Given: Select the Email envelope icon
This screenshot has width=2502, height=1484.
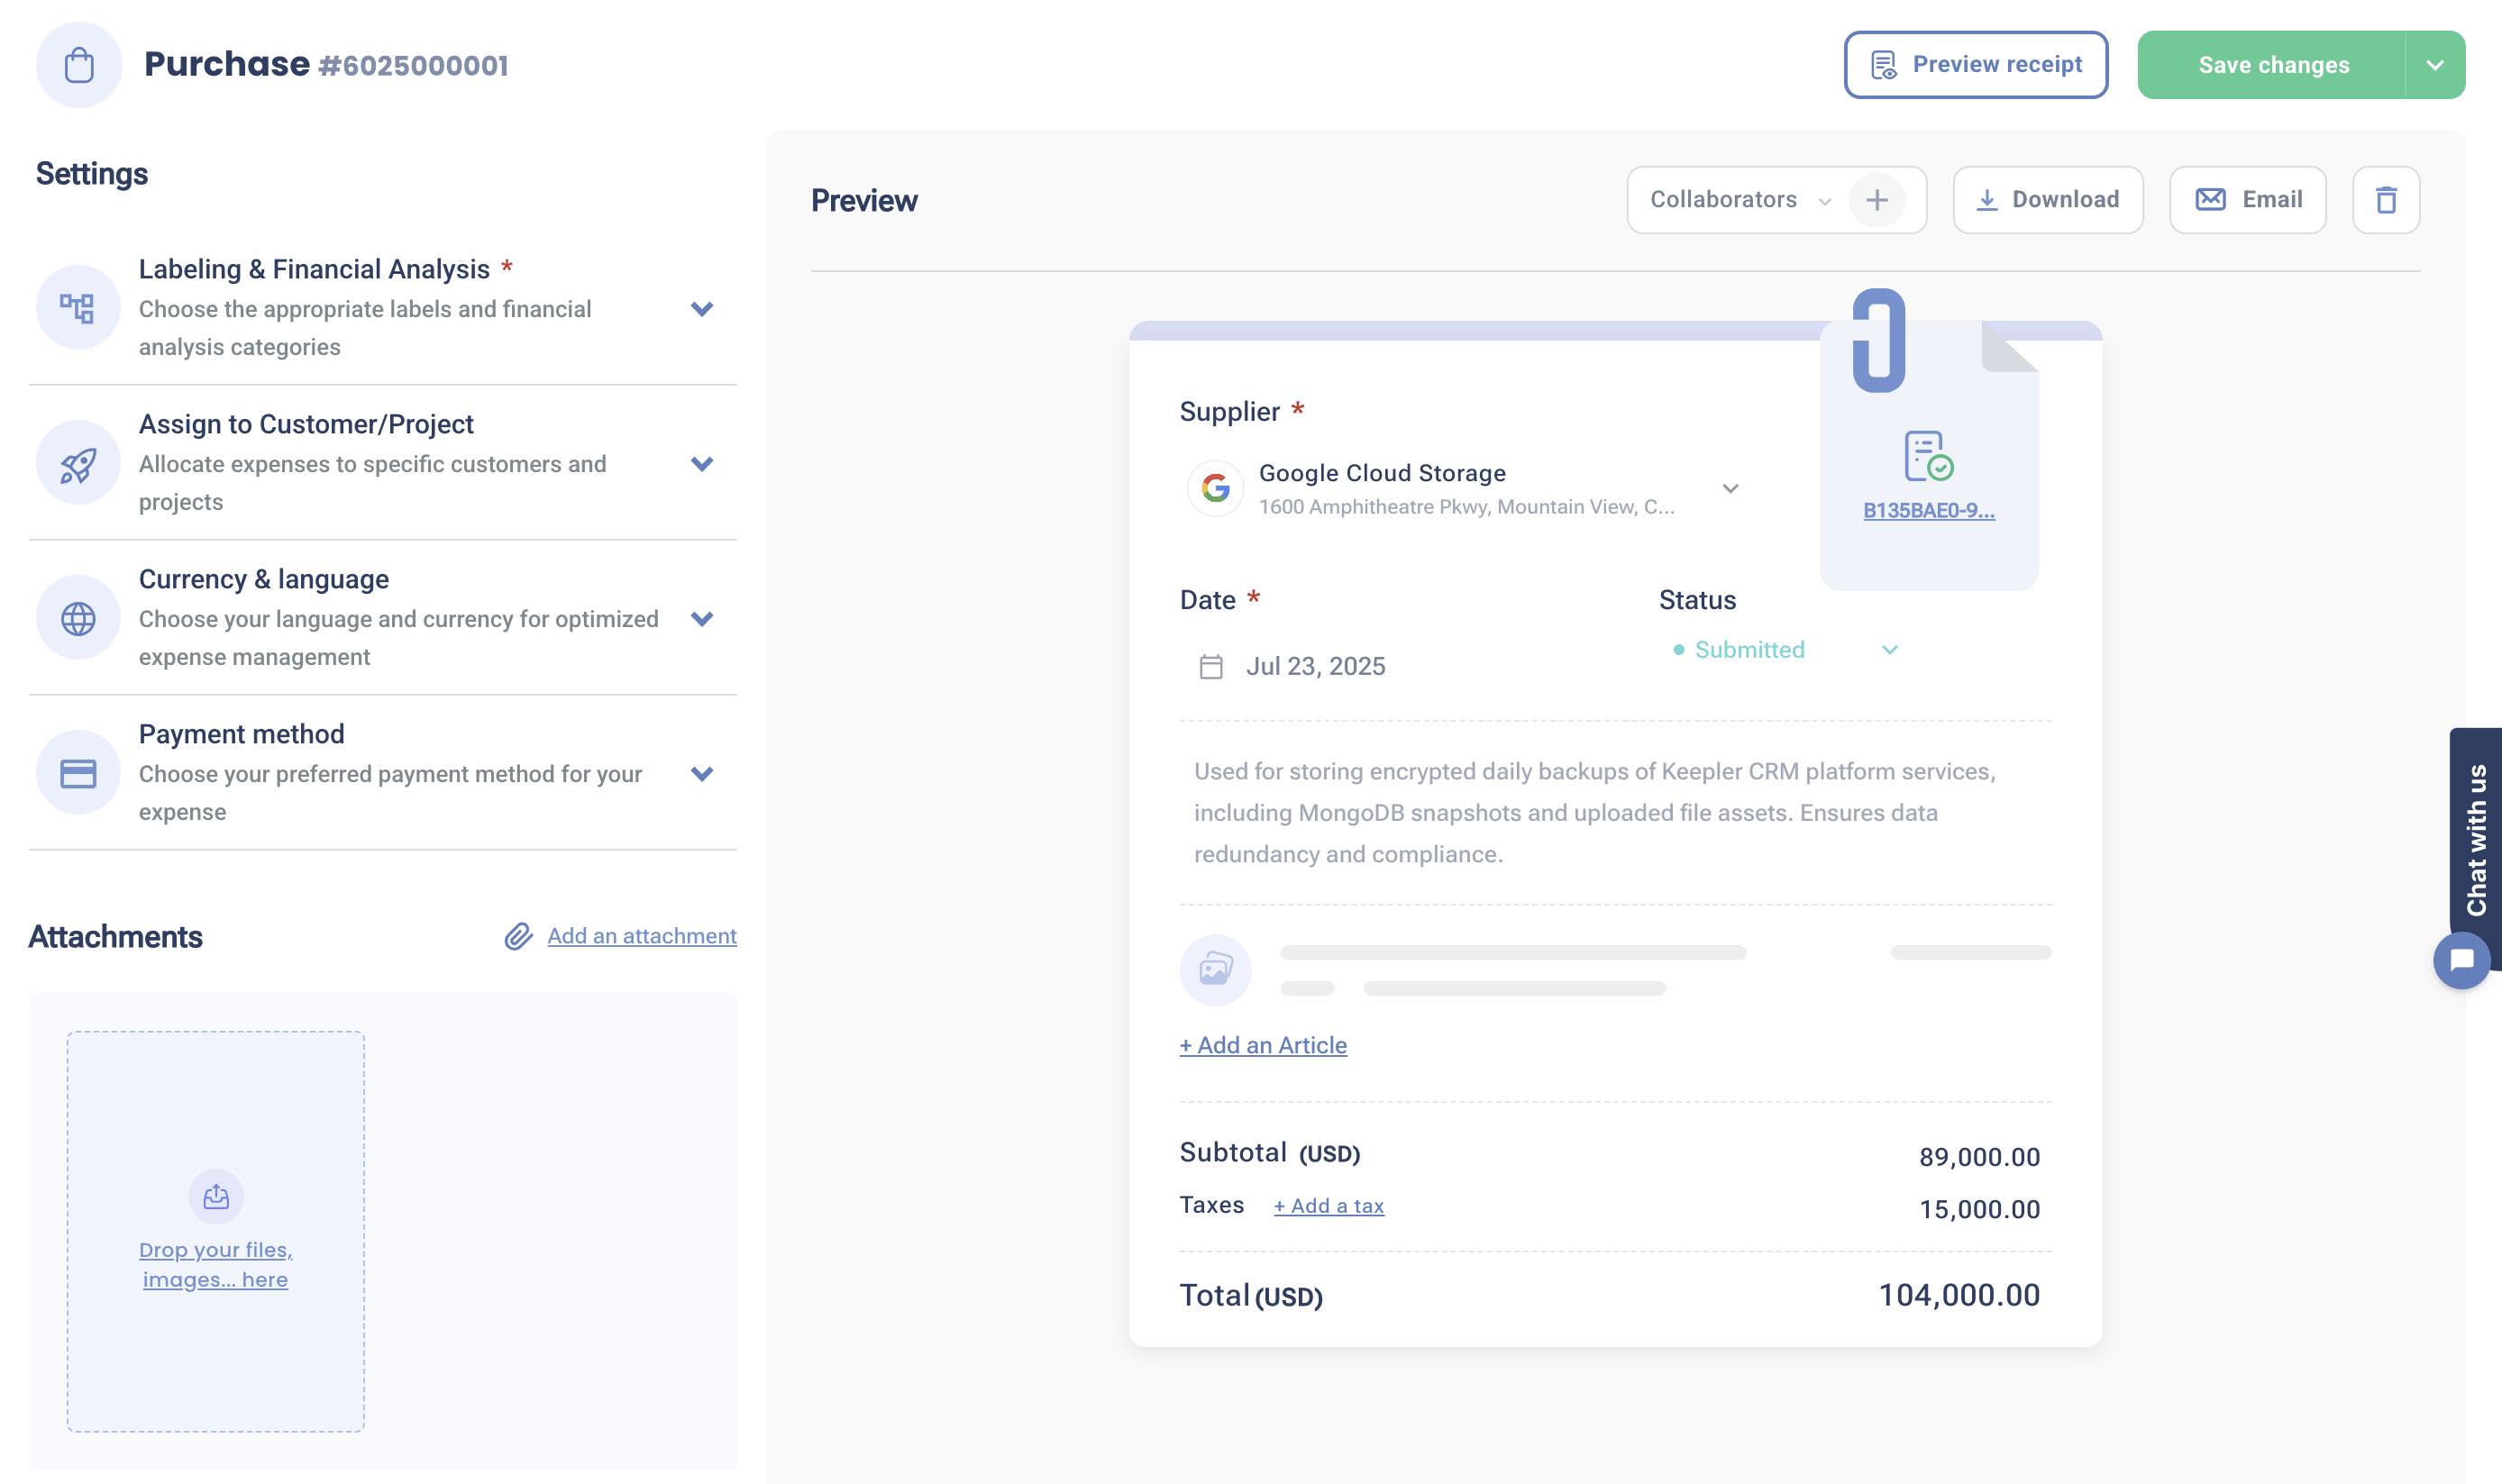Looking at the screenshot, I should tap(2211, 199).
